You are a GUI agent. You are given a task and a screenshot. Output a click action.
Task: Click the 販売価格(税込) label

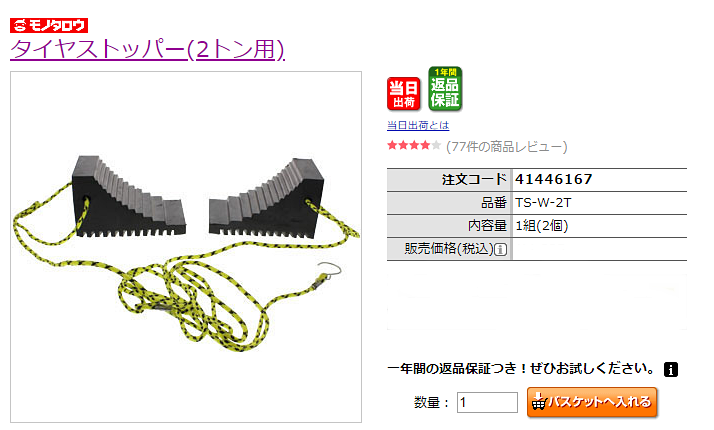coord(449,249)
